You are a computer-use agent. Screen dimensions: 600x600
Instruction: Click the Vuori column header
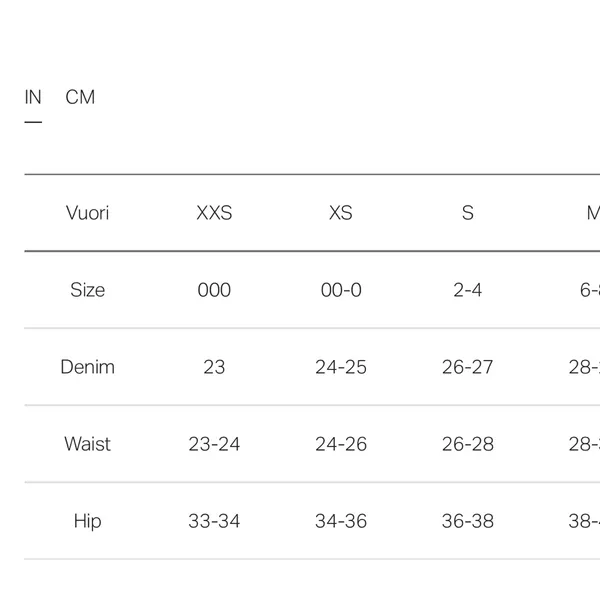(87, 213)
